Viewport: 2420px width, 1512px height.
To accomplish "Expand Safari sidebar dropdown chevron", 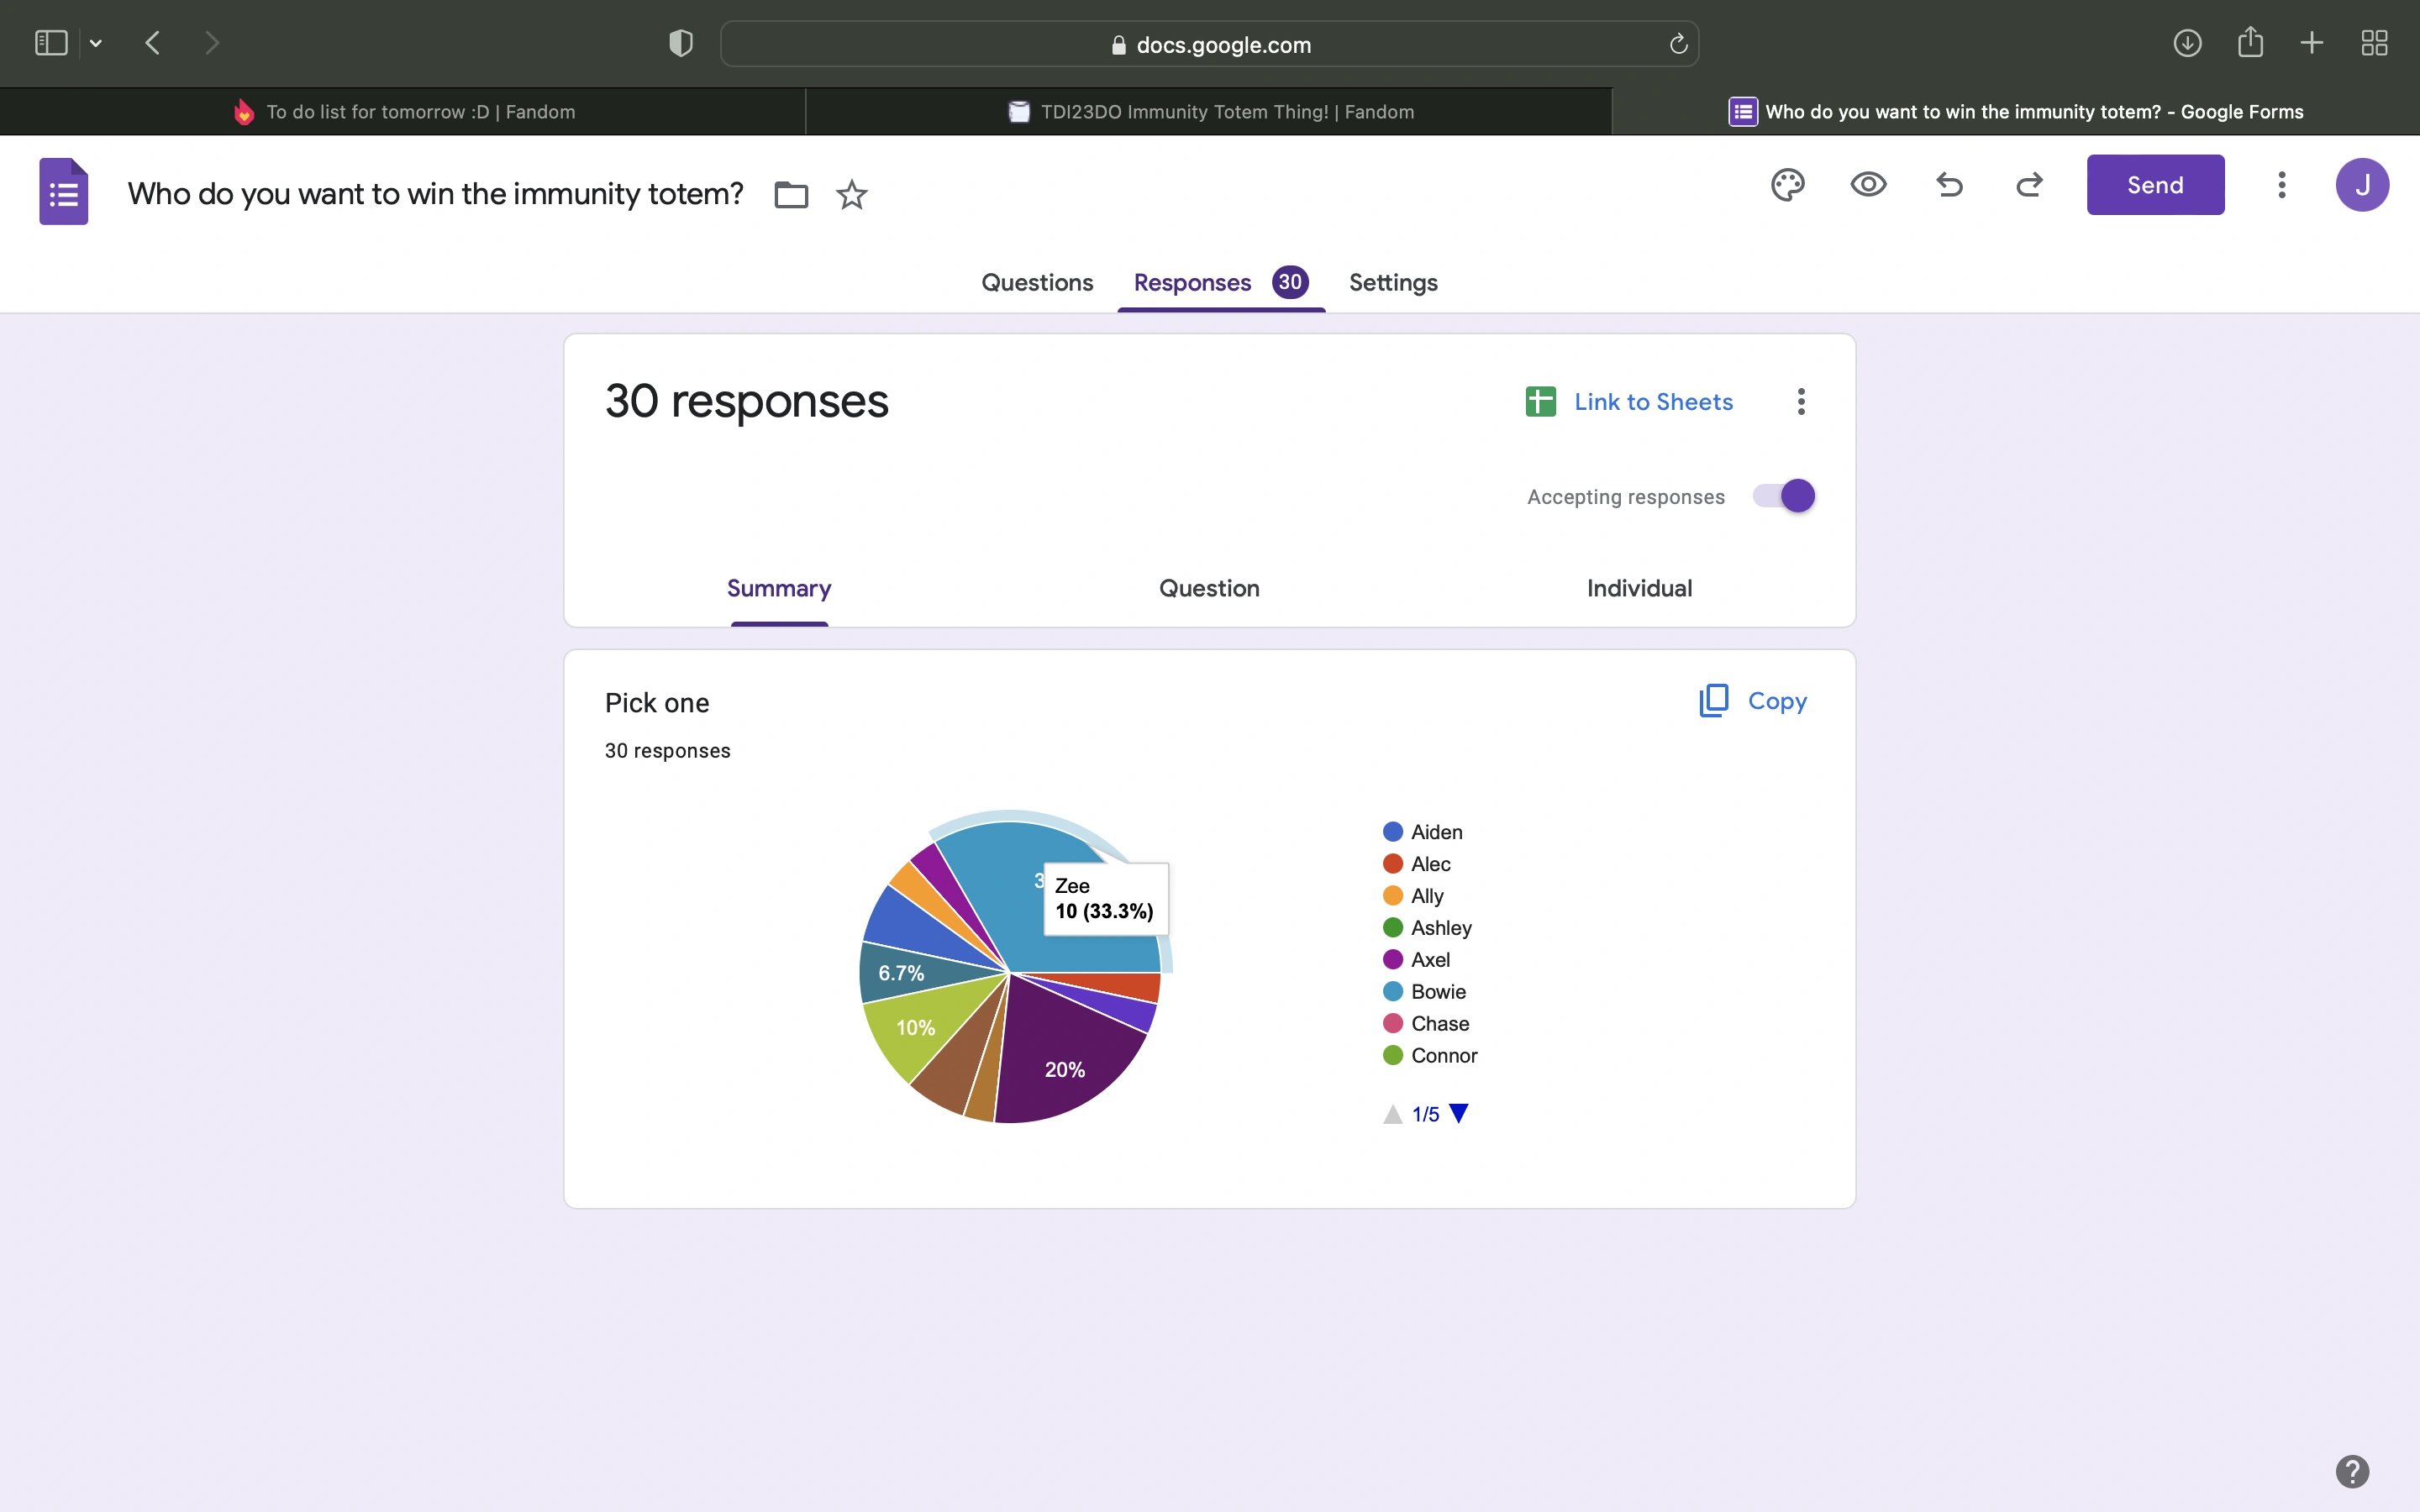I will (96, 43).
